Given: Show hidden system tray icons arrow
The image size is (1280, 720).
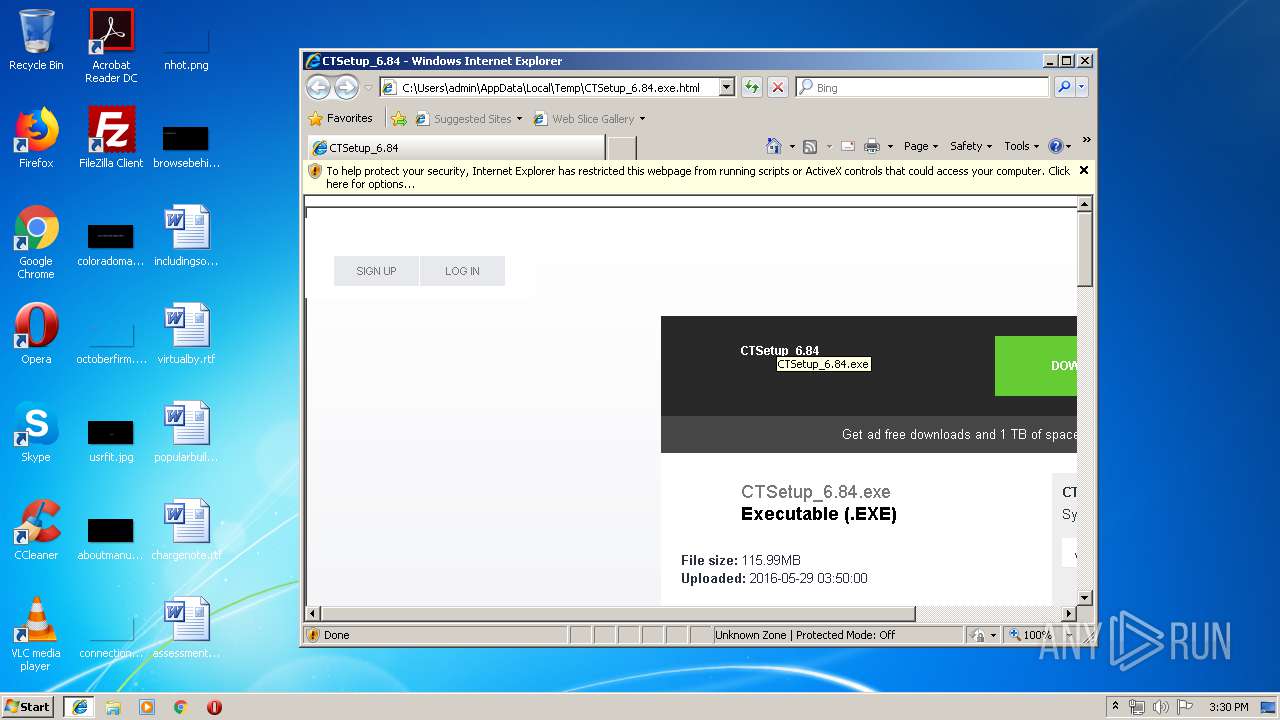Looking at the screenshot, I should [x=1115, y=706].
